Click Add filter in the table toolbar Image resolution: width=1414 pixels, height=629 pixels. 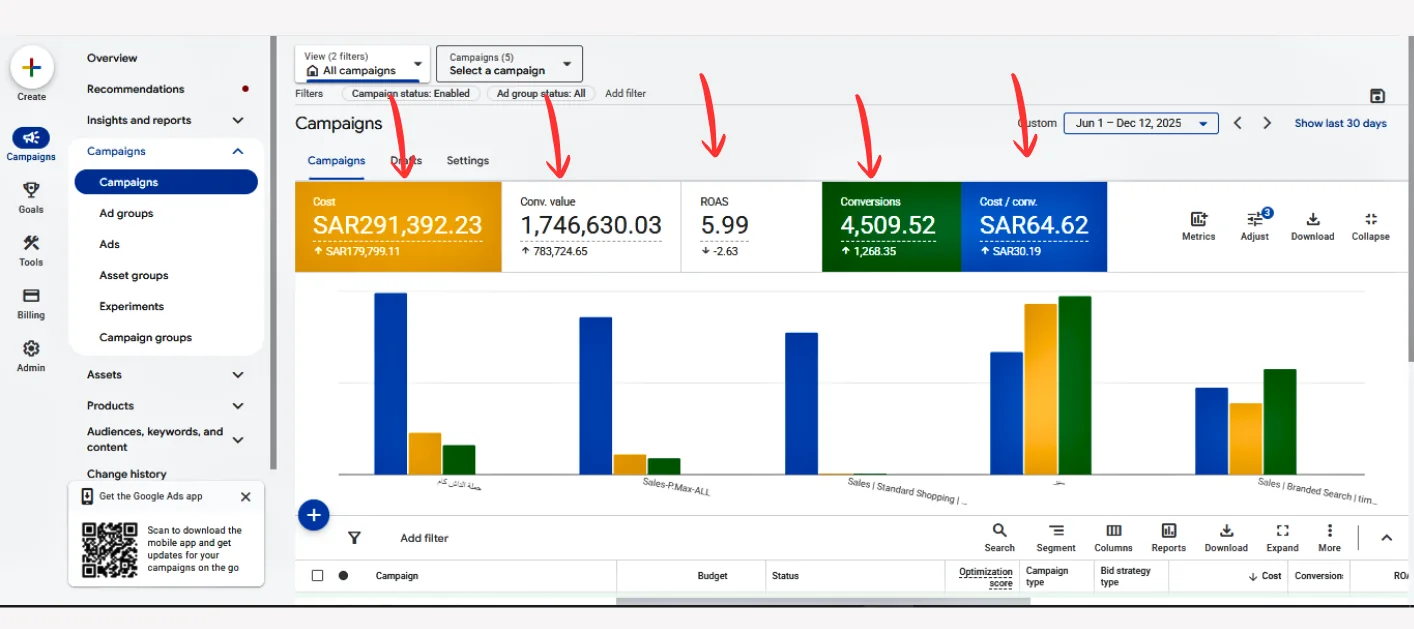tap(425, 538)
